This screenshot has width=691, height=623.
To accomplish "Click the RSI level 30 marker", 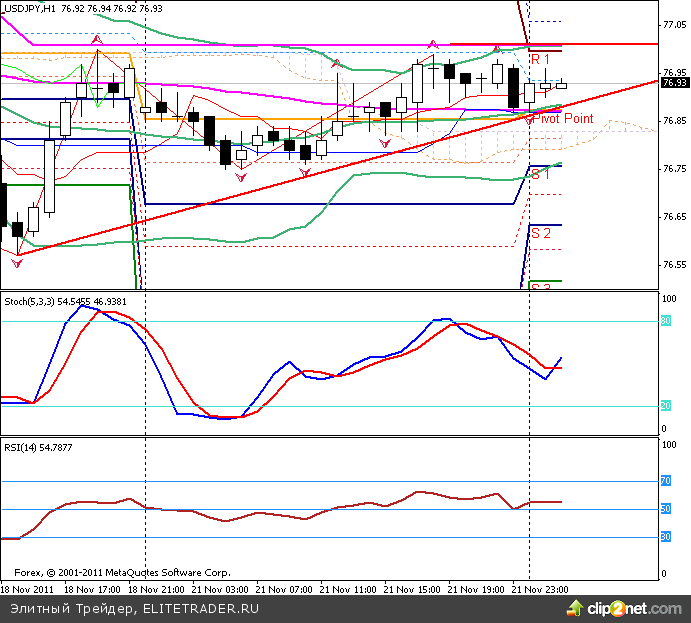I will click(666, 537).
